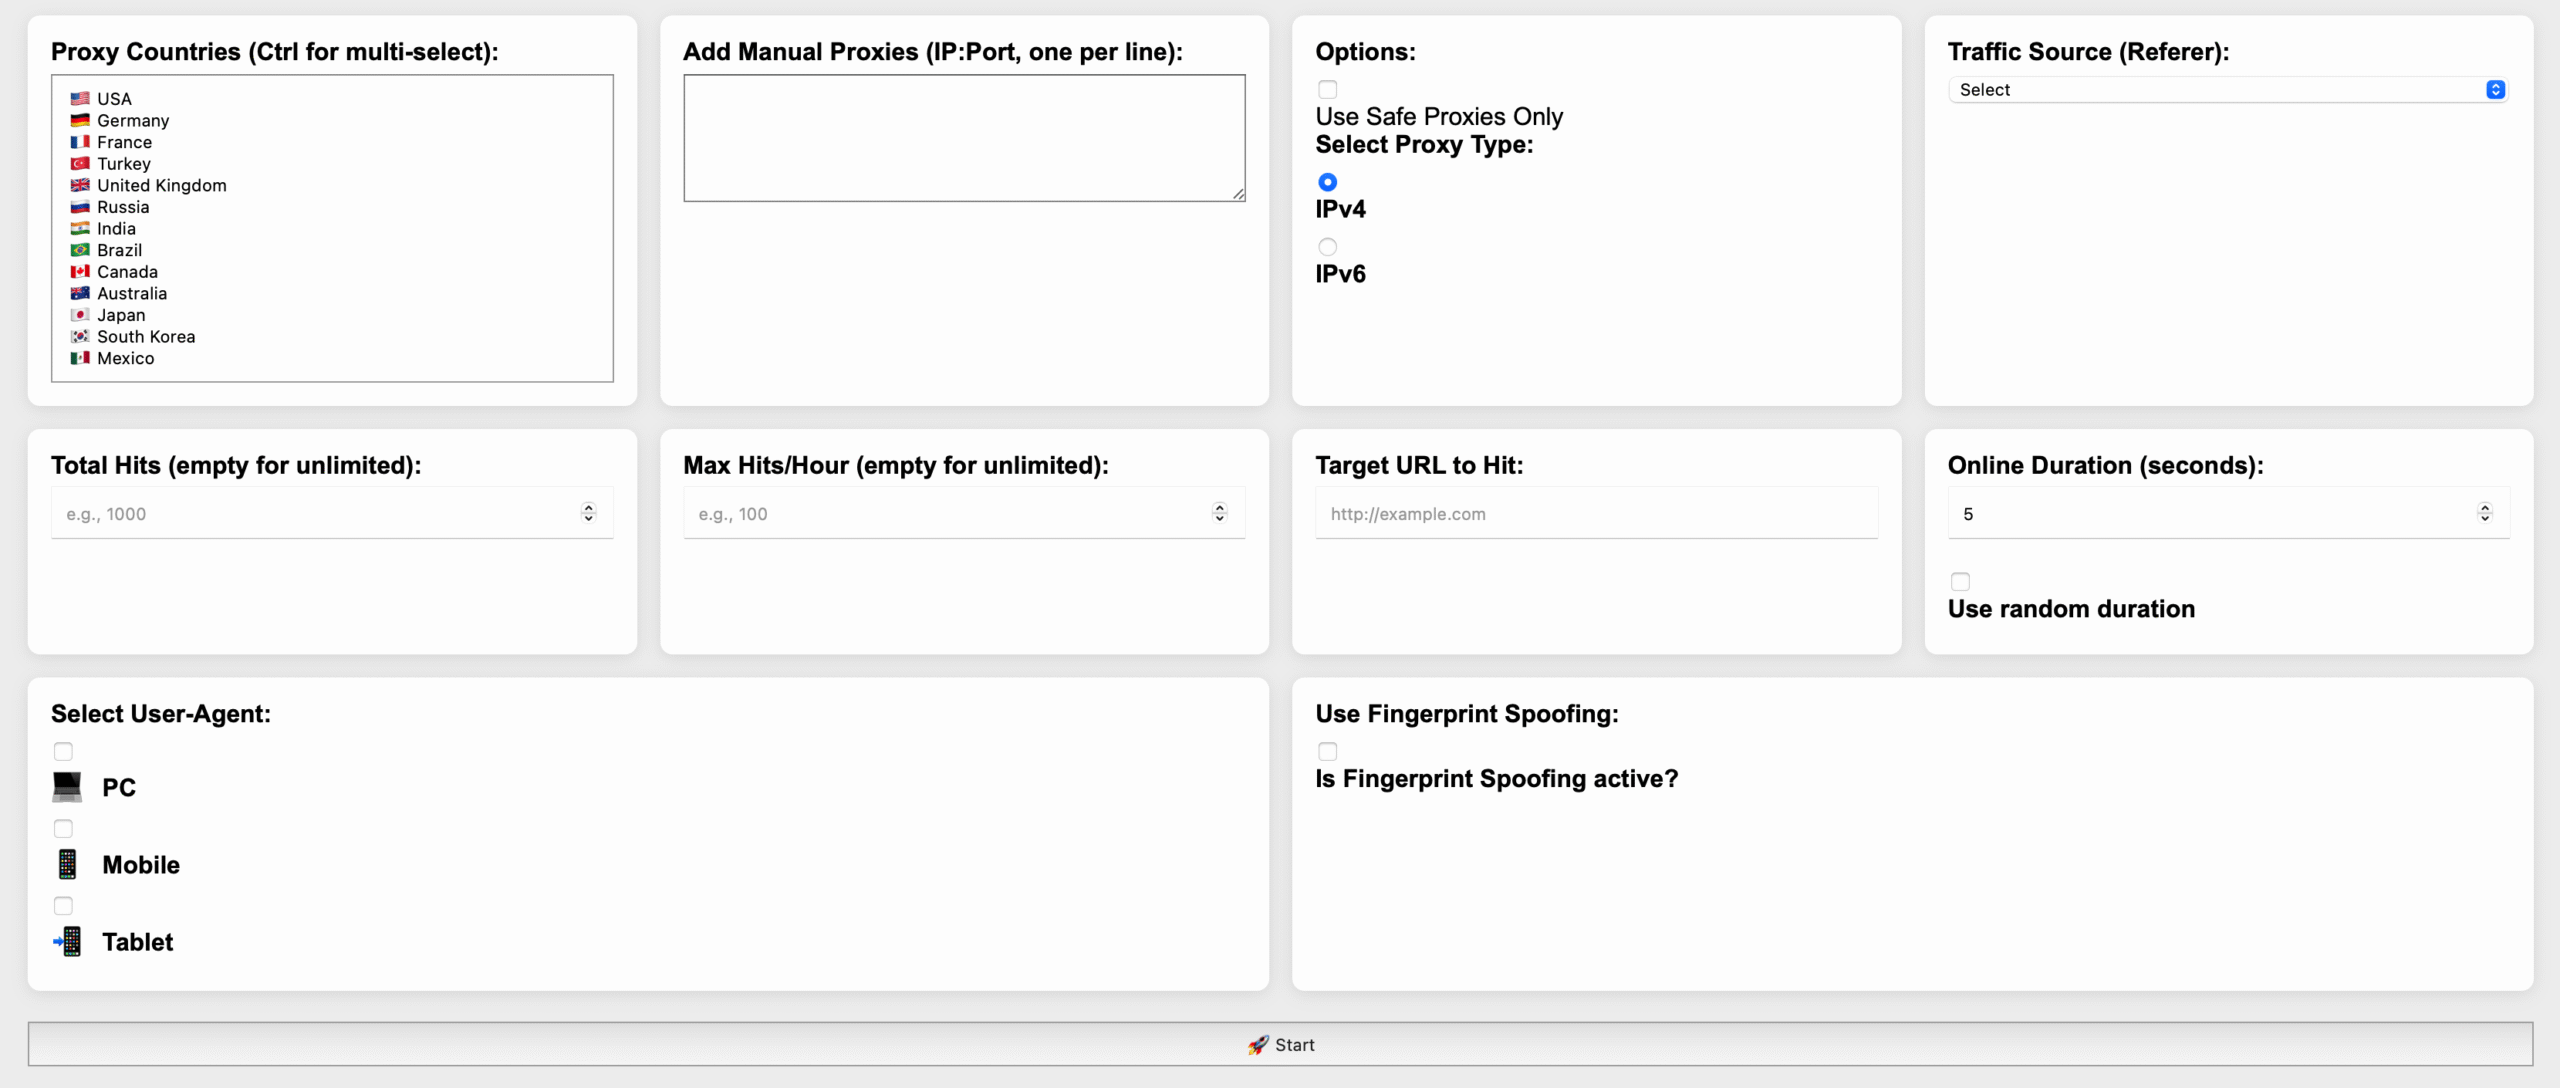This screenshot has height=1088, width=2560.
Task: Click the Online Duration stepper arrows
Action: (x=2485, y=513)
